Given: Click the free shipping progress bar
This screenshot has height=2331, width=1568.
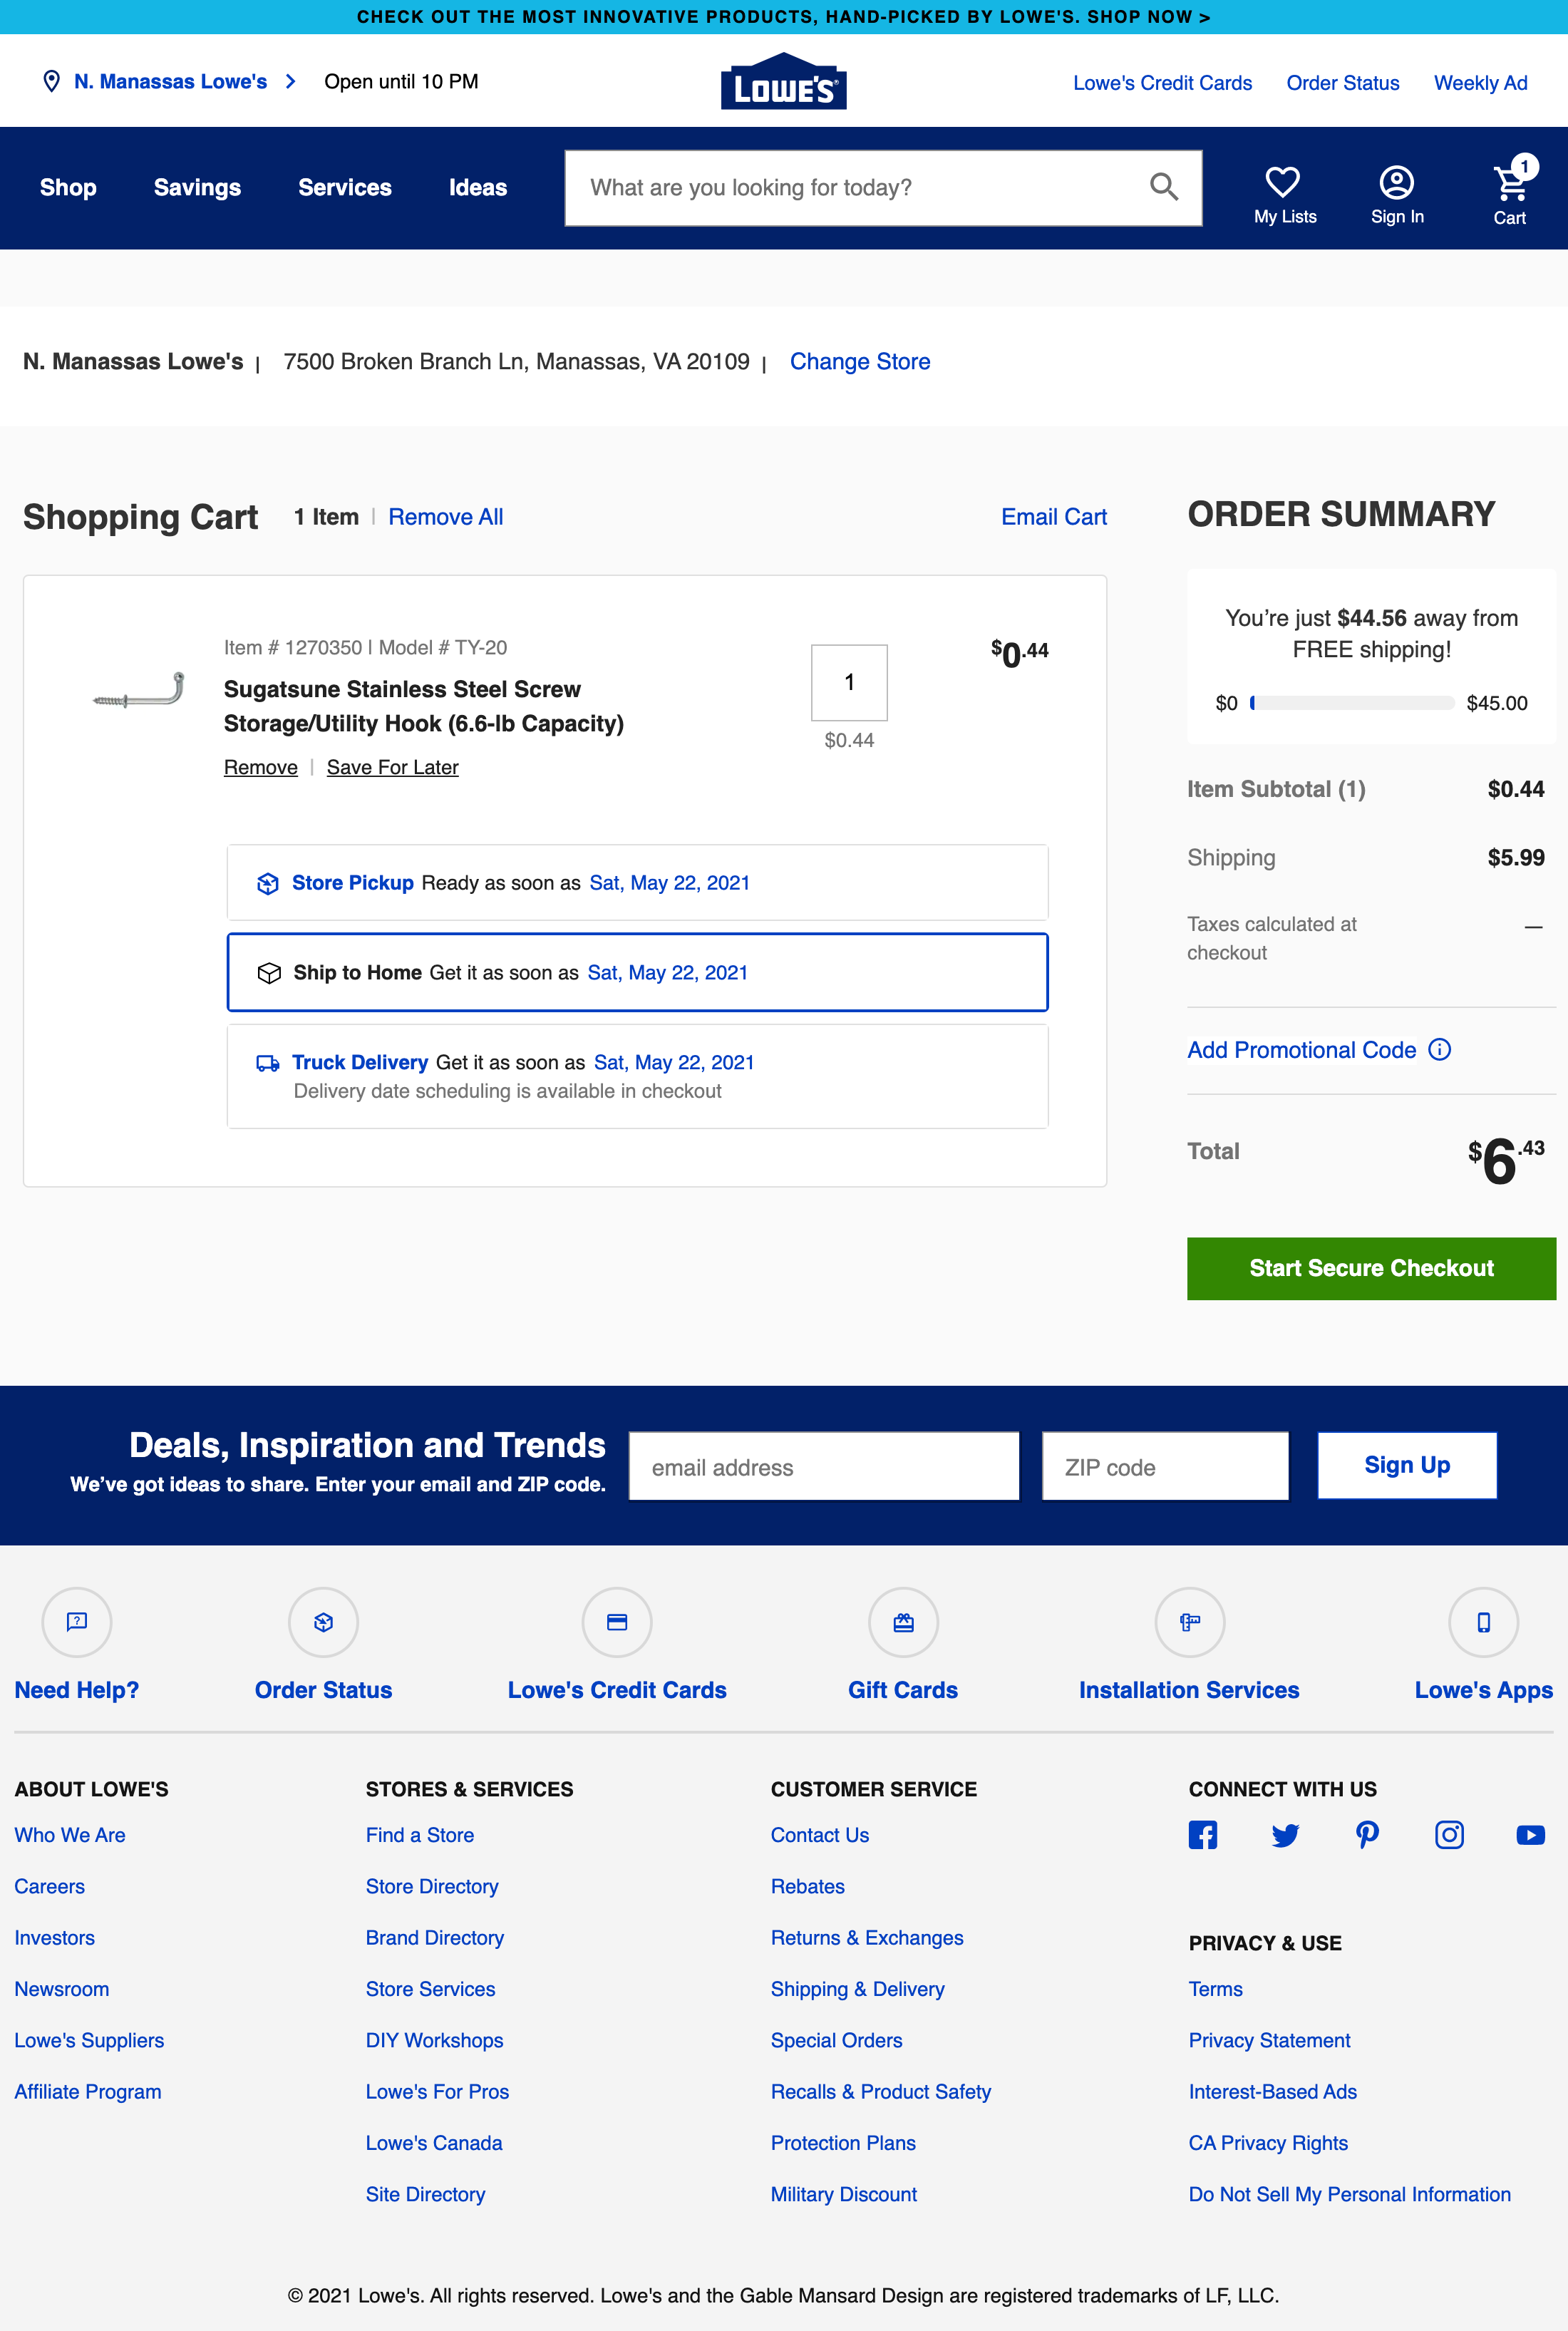Looking at the screenshot, I should 1354,703.
